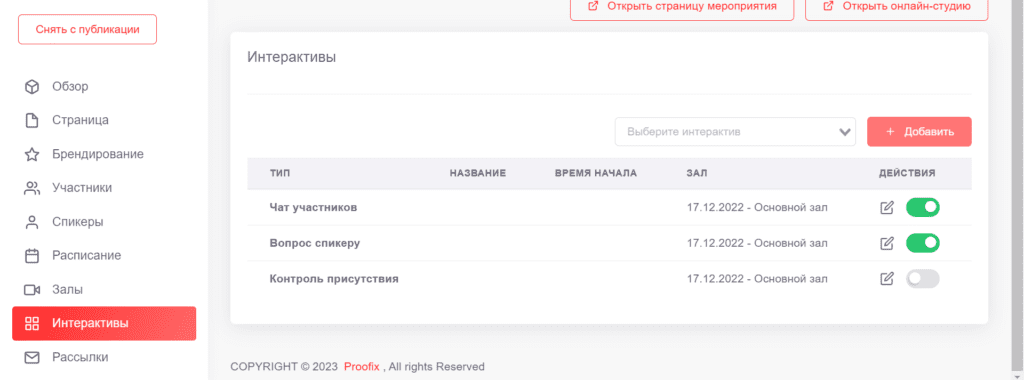
Task: Click the Добавить button
Action: pos(919,132)
